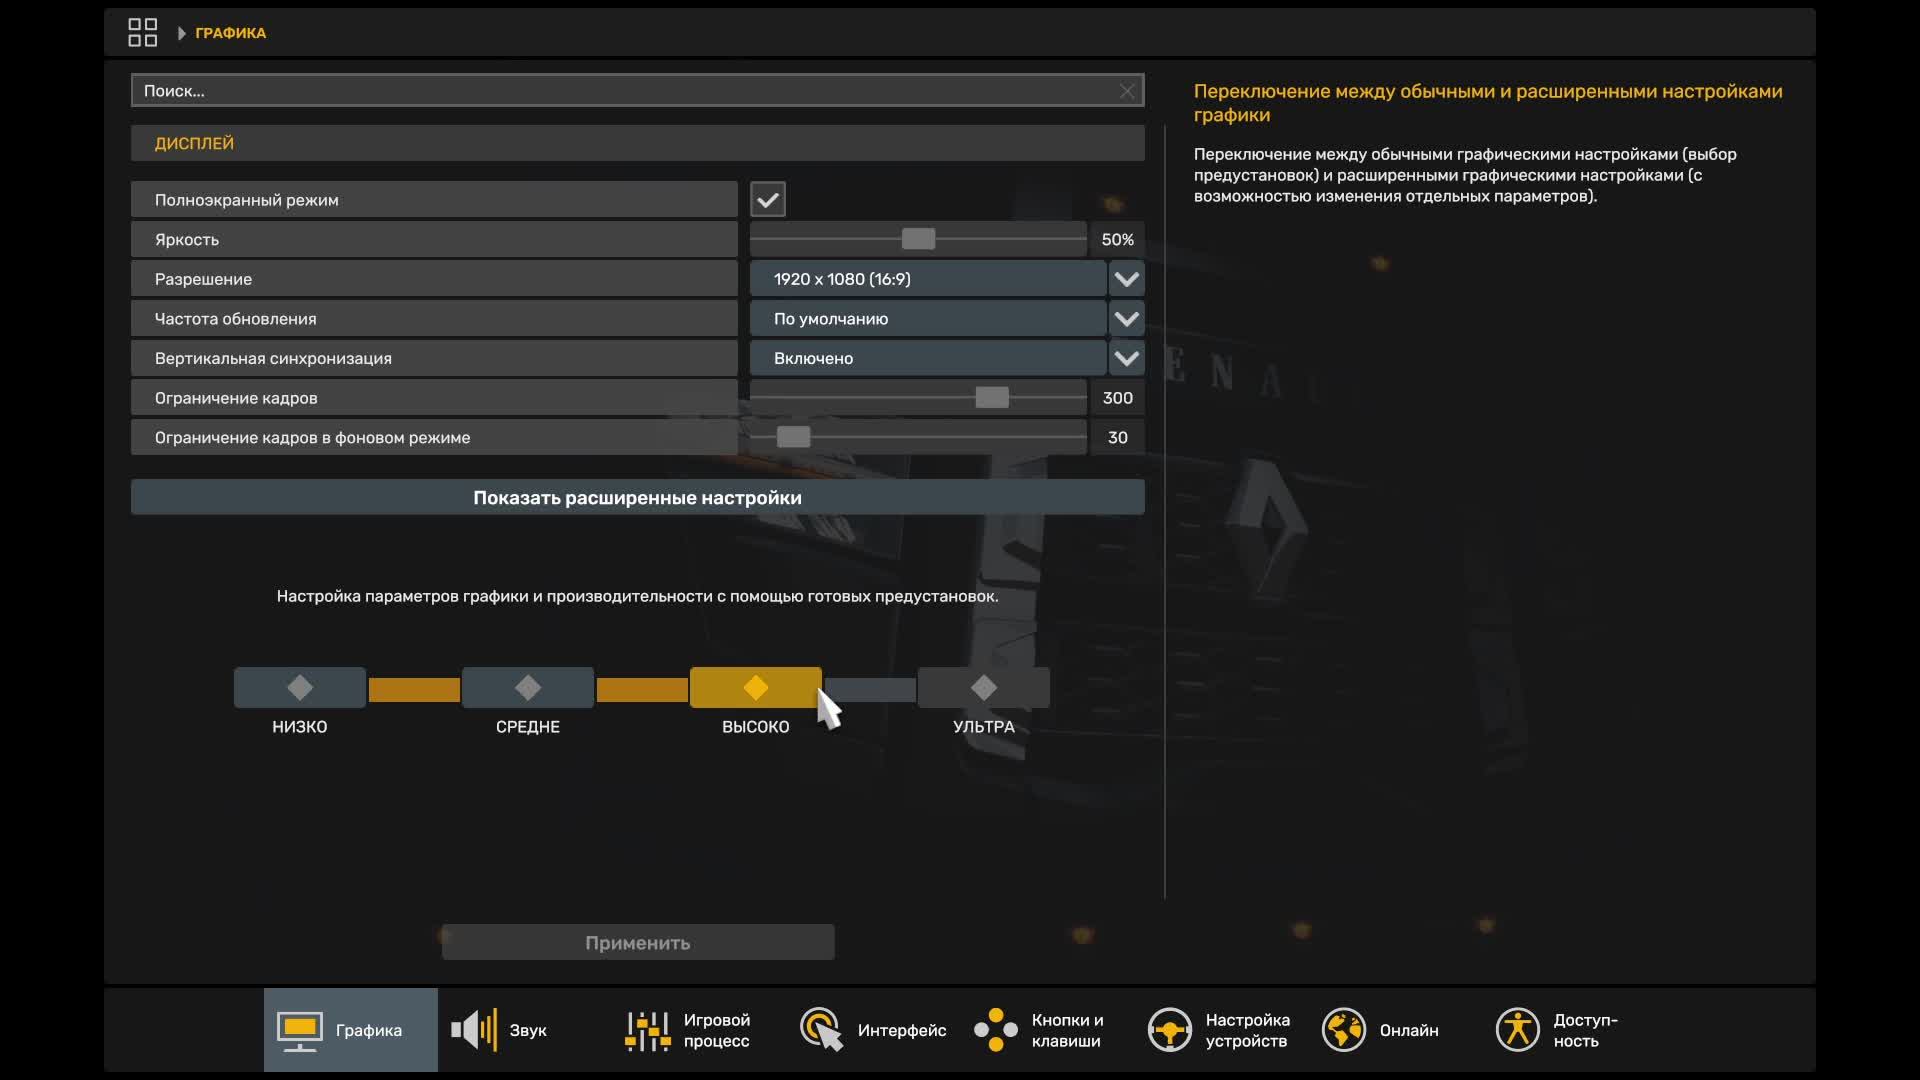Disable Полноэкранный режим checkbox
This screenshot has width=1920, height=1080.
click(767, 199)
